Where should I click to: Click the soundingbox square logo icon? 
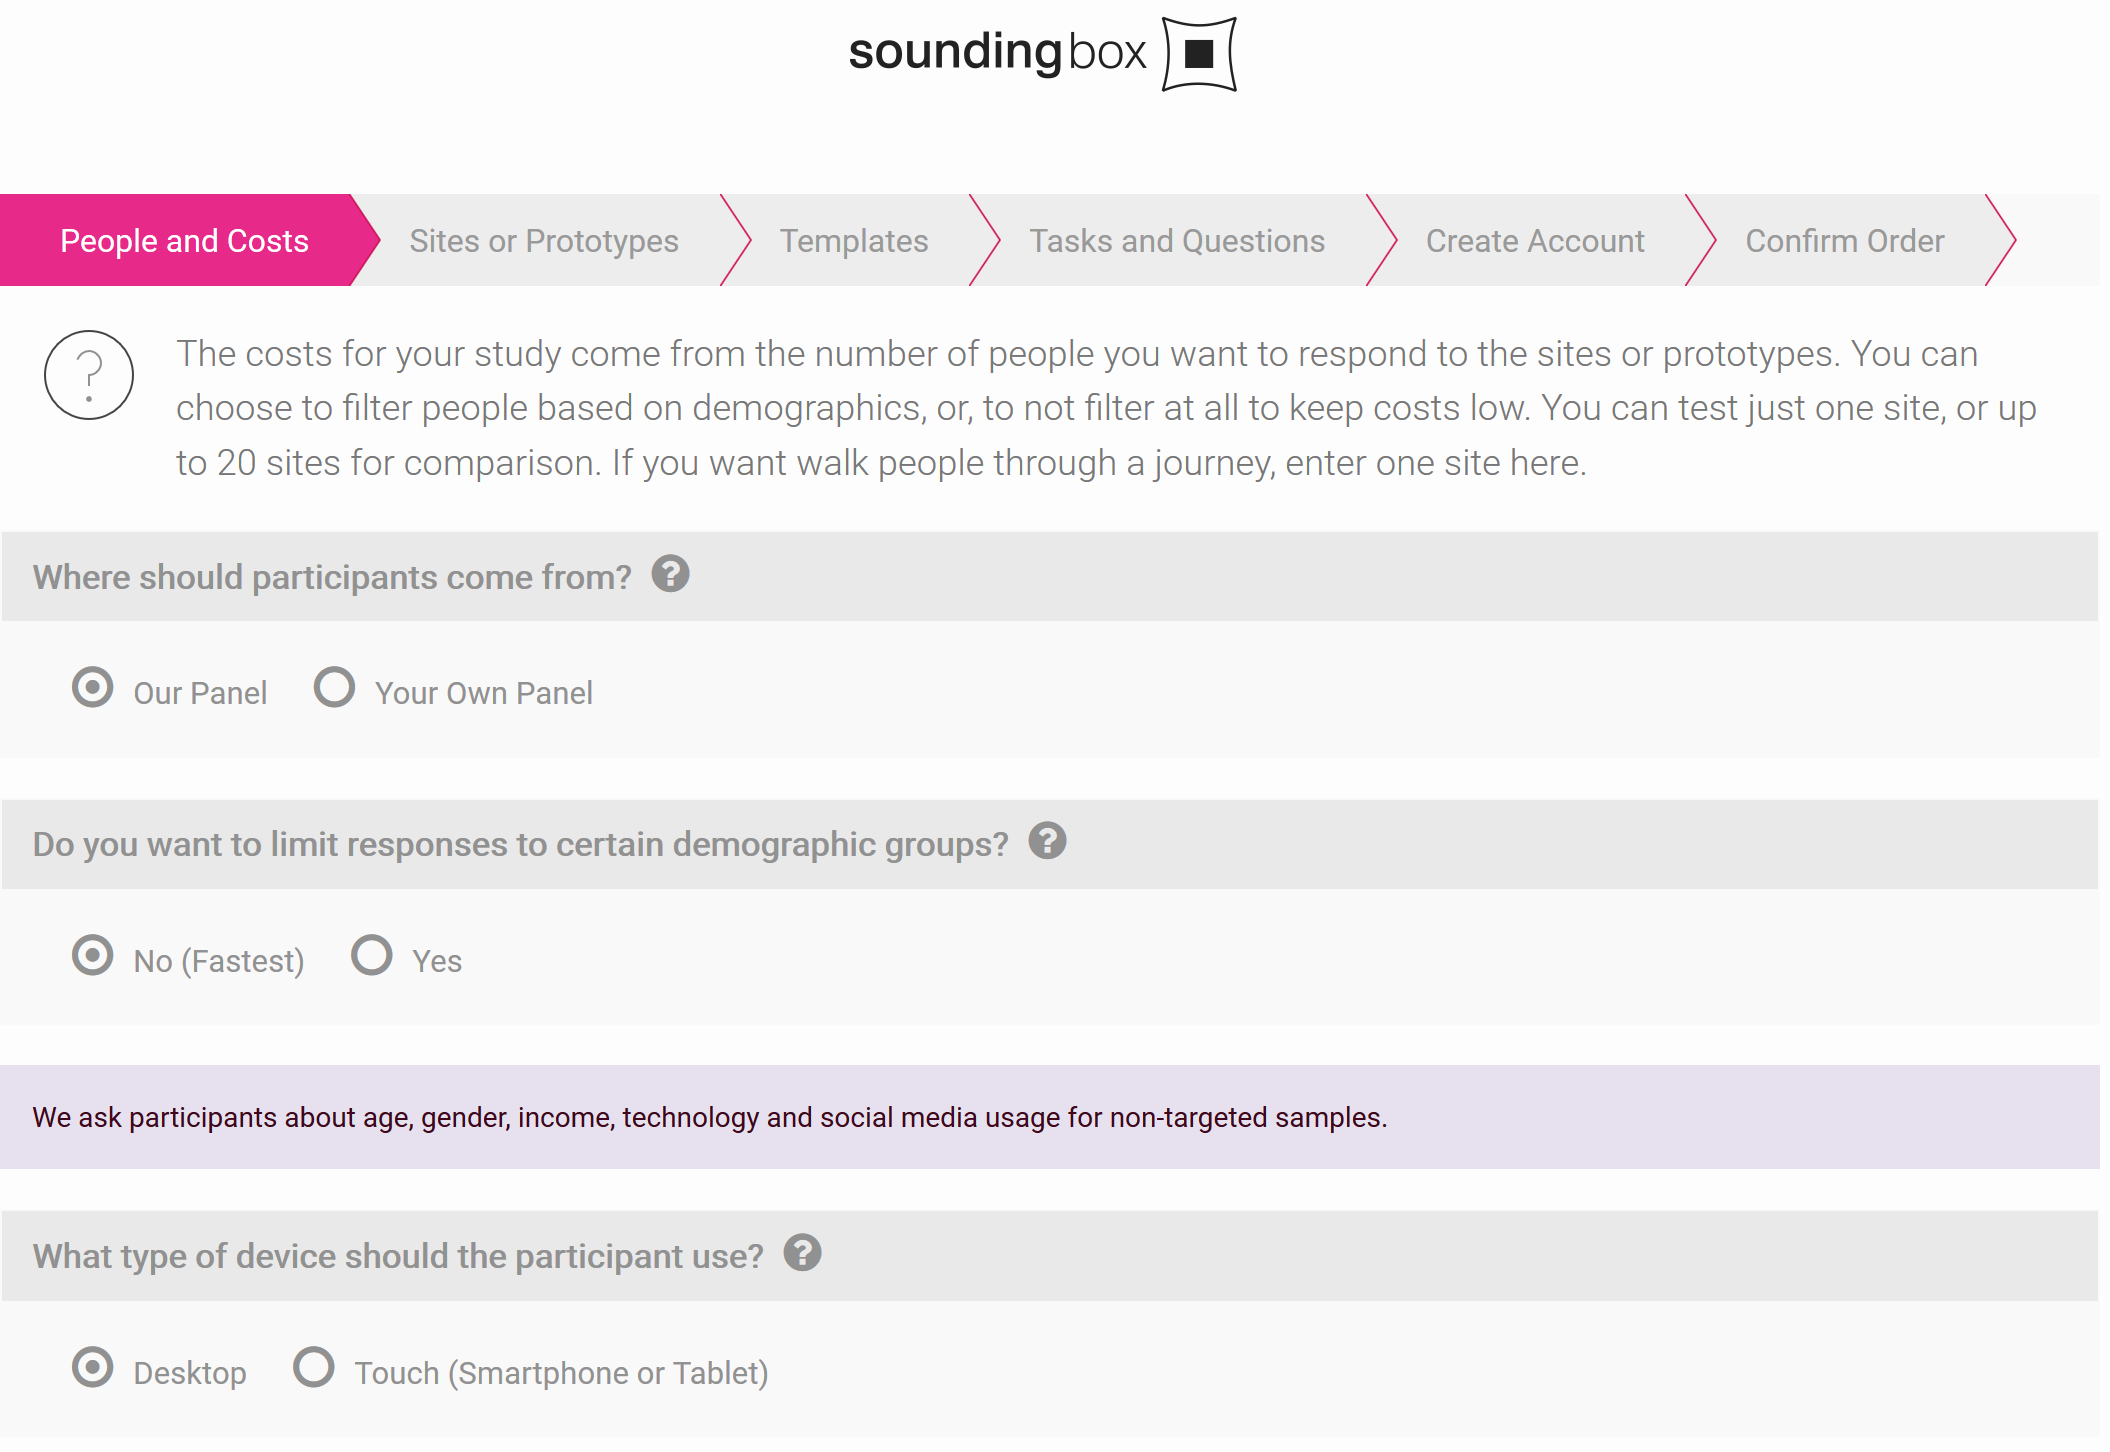(1199, 53)
